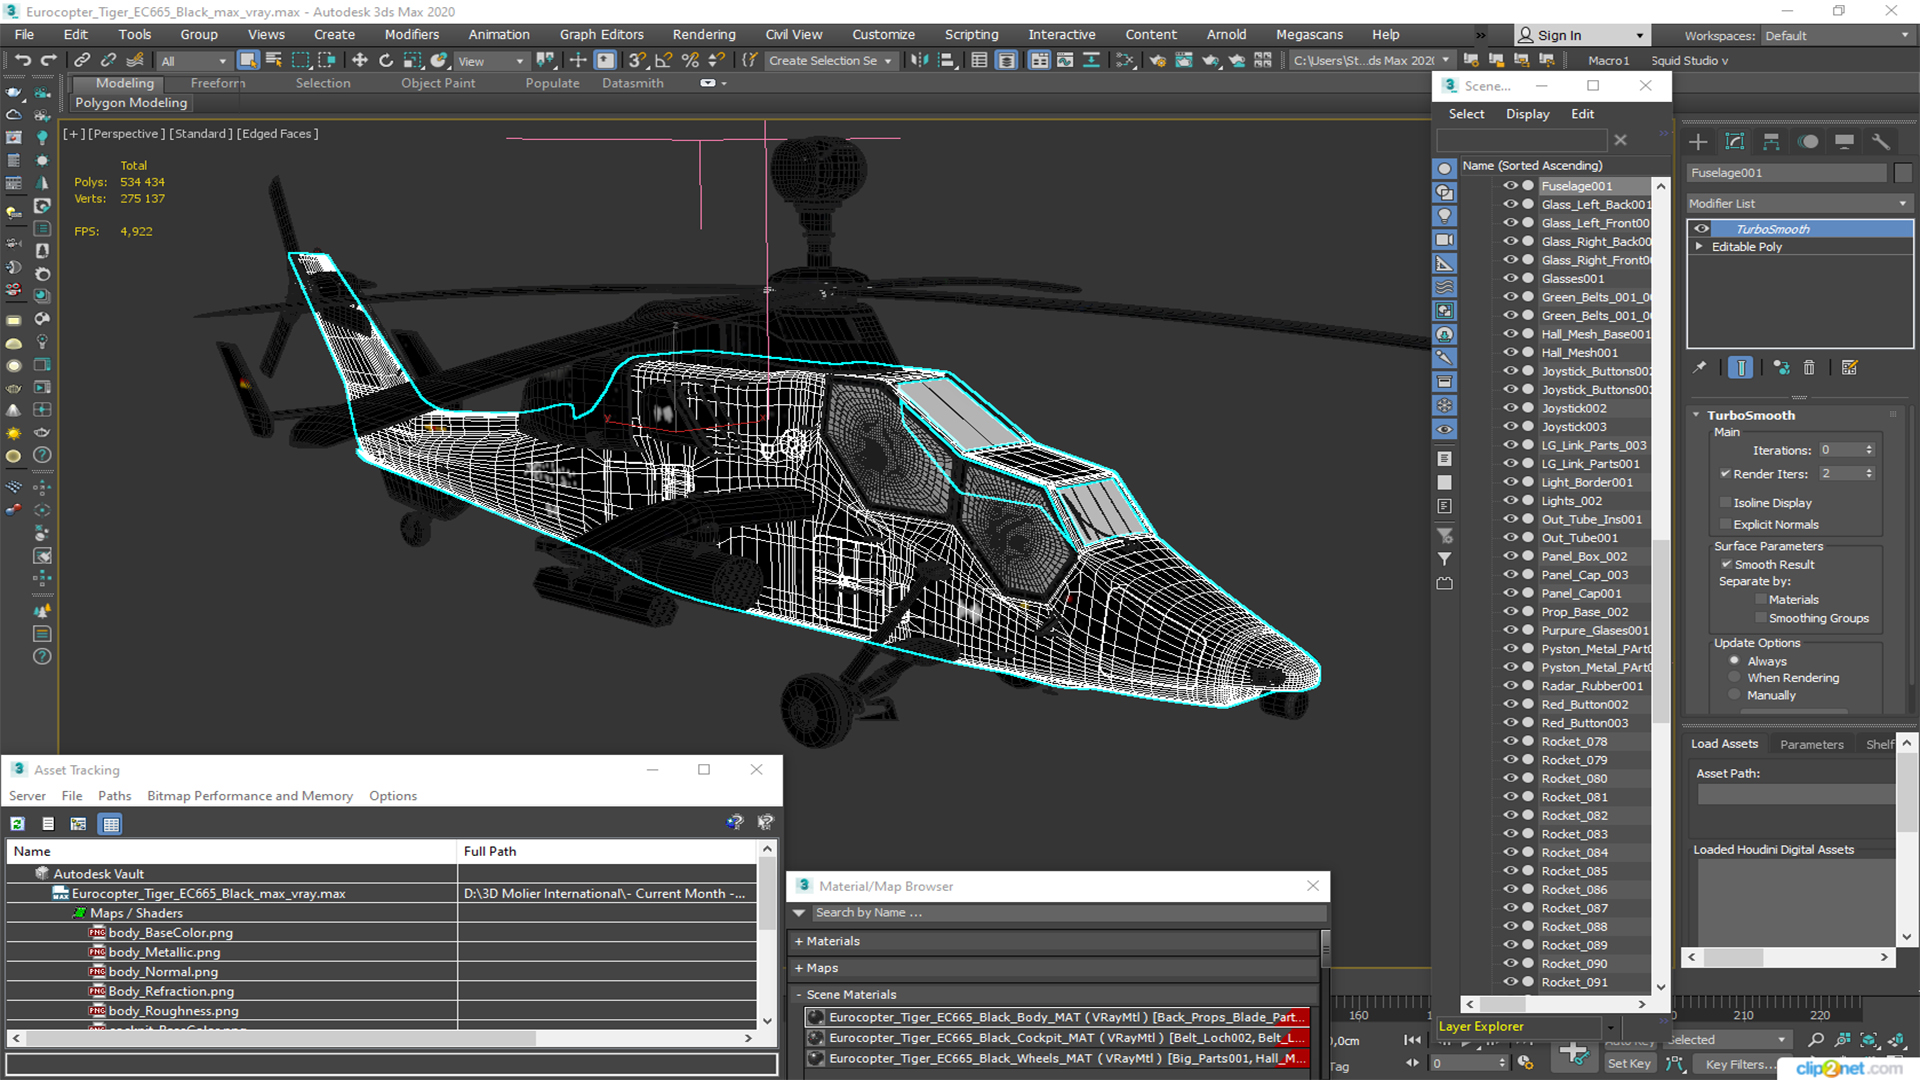Viewport: 1920px width, 1080px height.
Task: Toggle TurboSmooth modifier eye icon
Action: click(x=1701, y=229)
